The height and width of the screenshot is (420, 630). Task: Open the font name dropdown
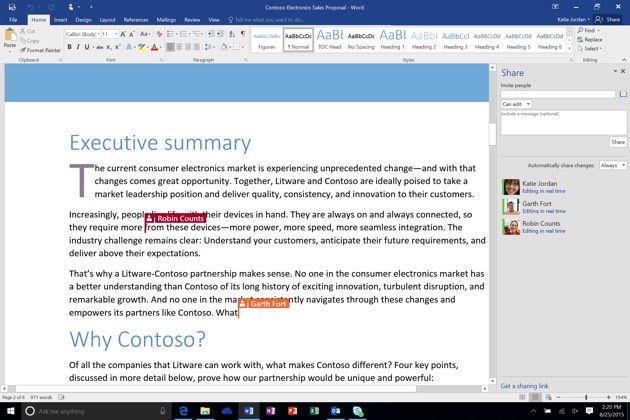tap(98, 34)
